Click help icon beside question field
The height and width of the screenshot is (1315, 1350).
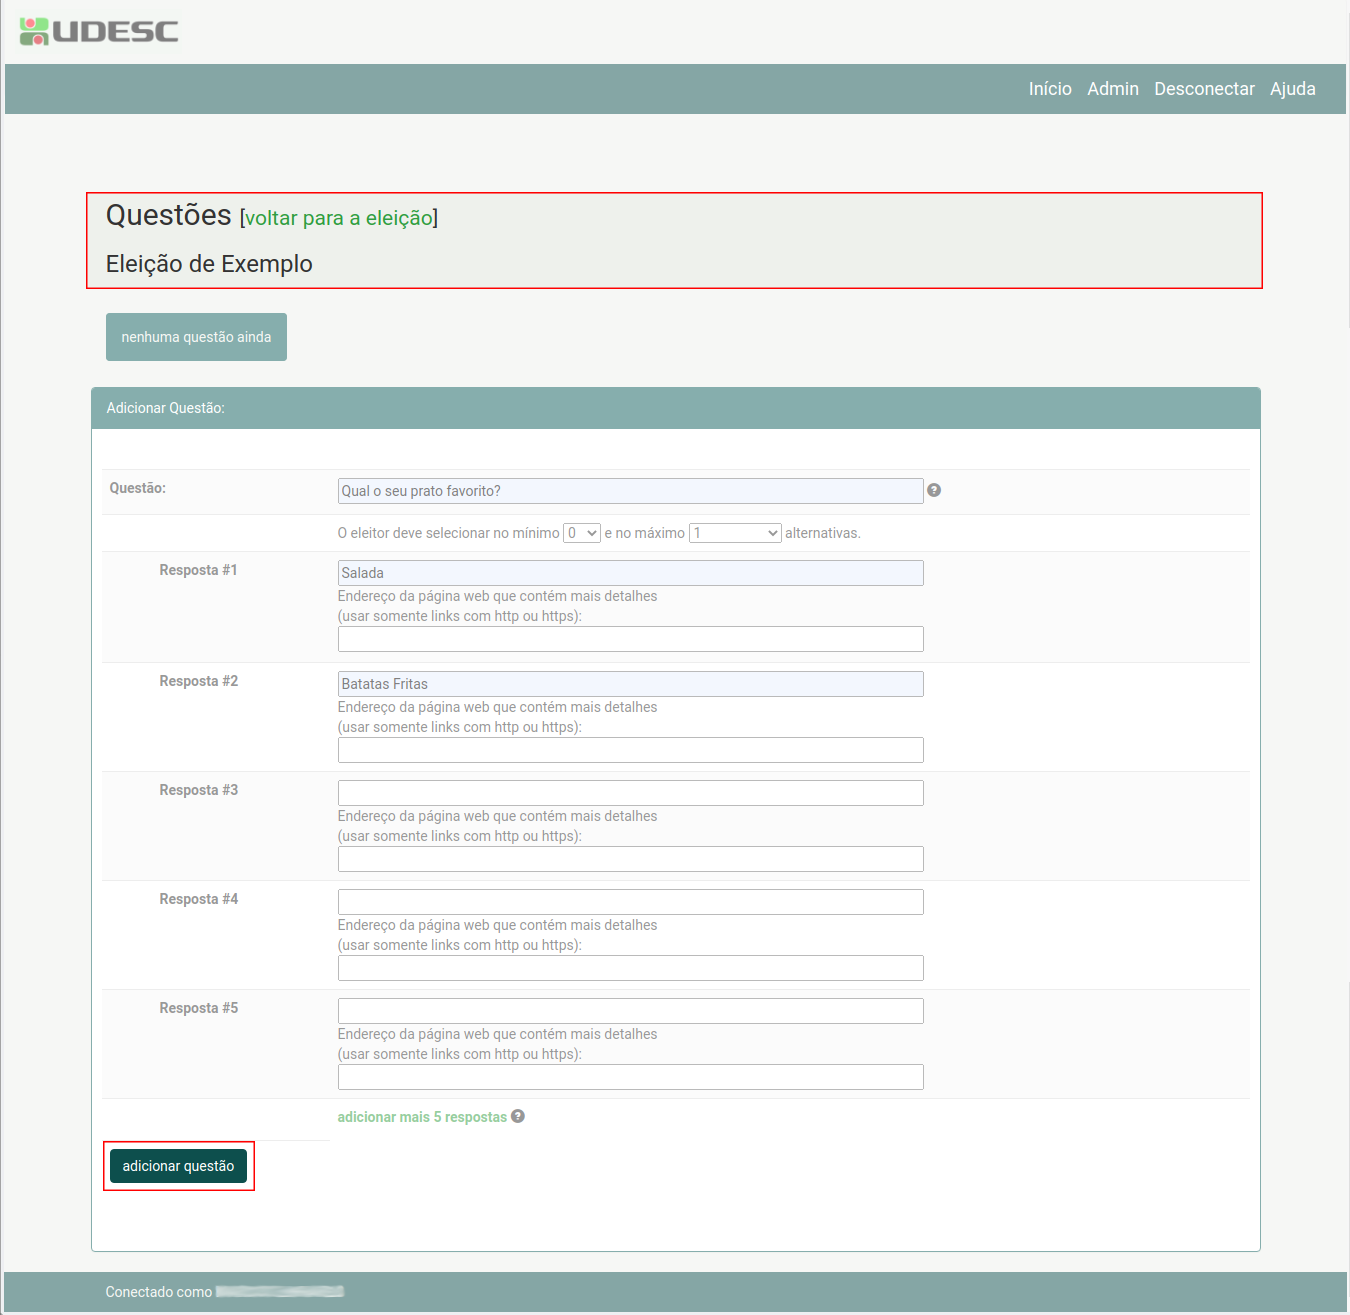pyautogui.click(x=933, y=490)
